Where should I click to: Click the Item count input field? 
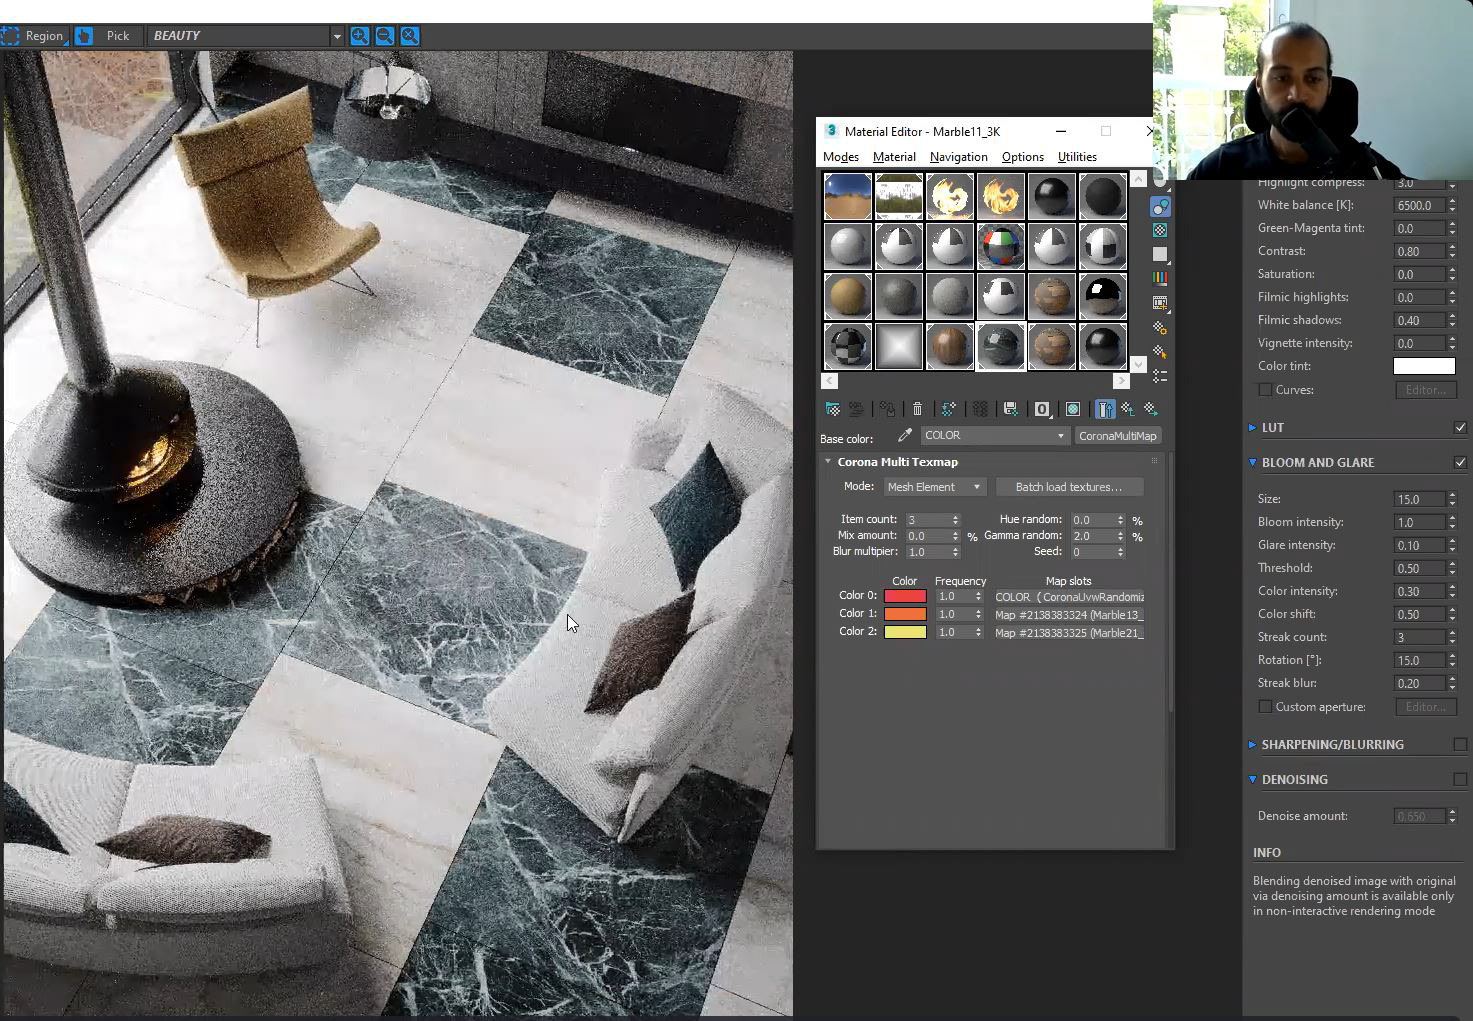pyautogui.click(x=927, y=520)
